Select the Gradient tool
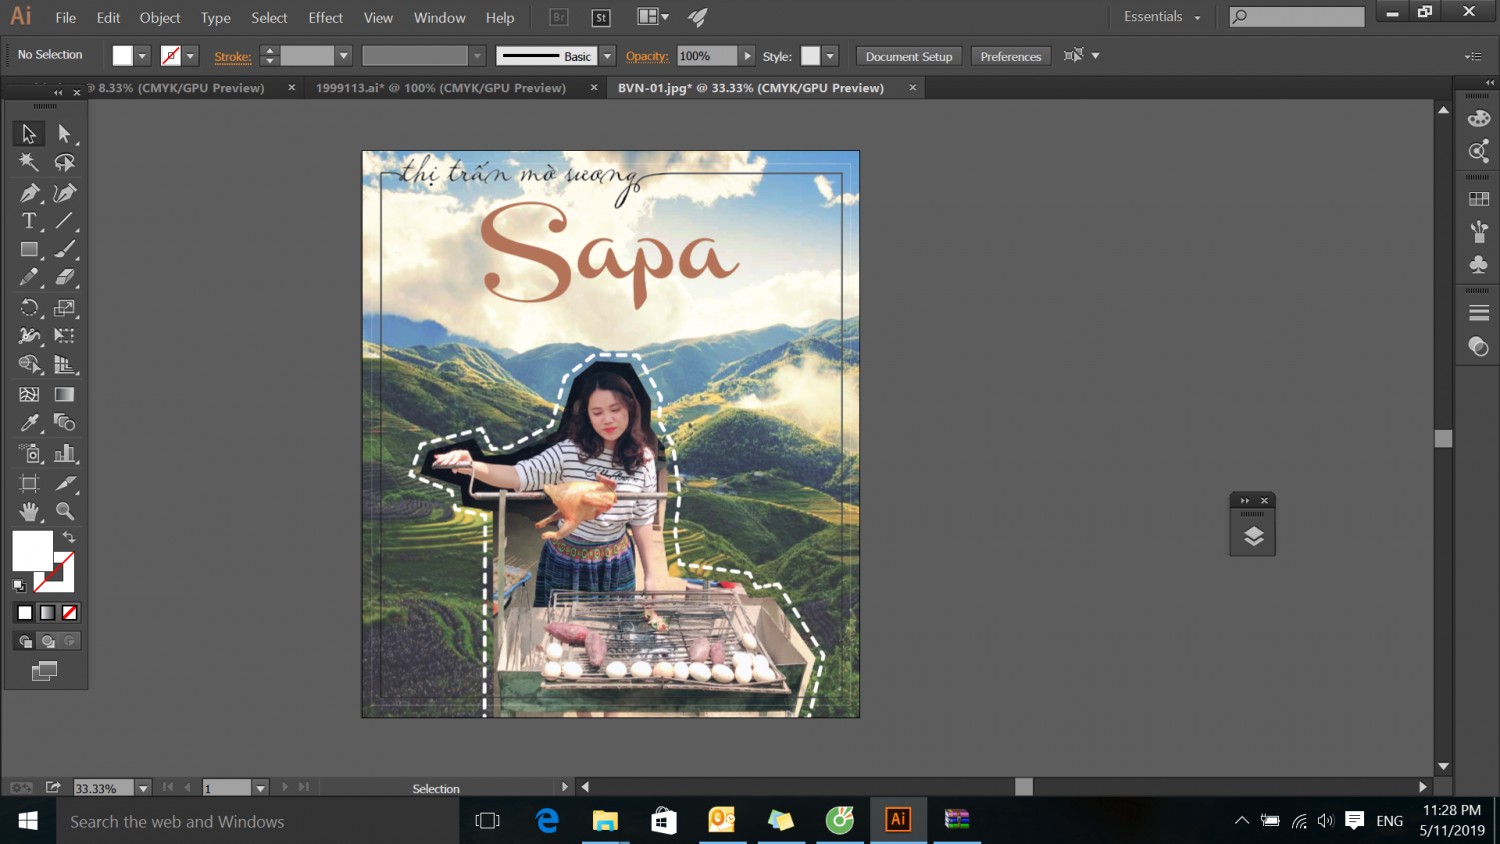The height and width of the screenshot is (844, 1500). pos(65,394)
